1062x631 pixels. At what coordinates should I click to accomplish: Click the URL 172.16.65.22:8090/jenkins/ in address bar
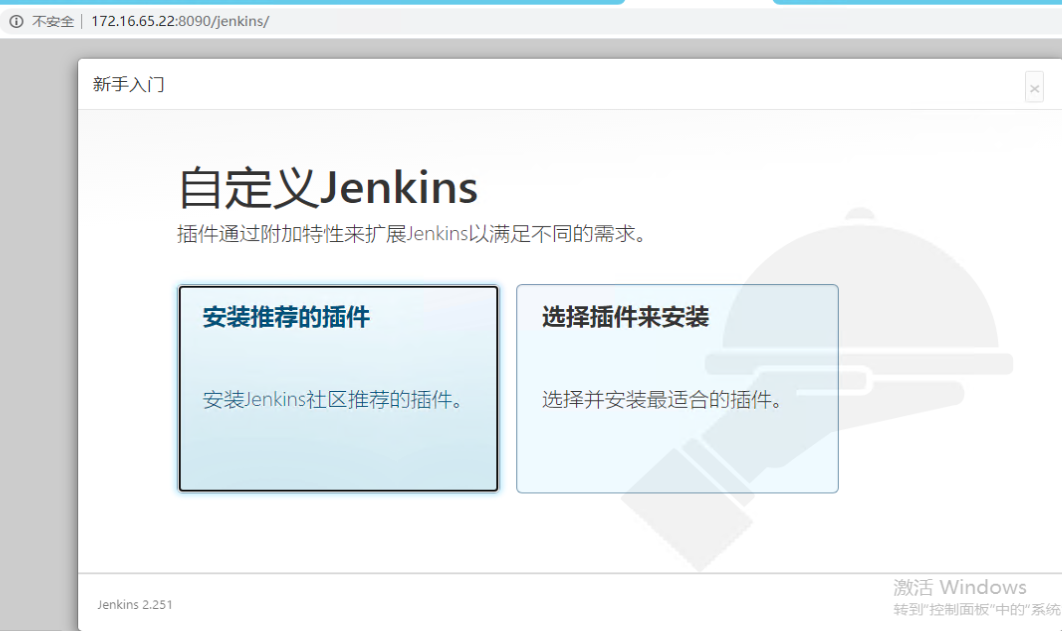click(x=180, y=21)
